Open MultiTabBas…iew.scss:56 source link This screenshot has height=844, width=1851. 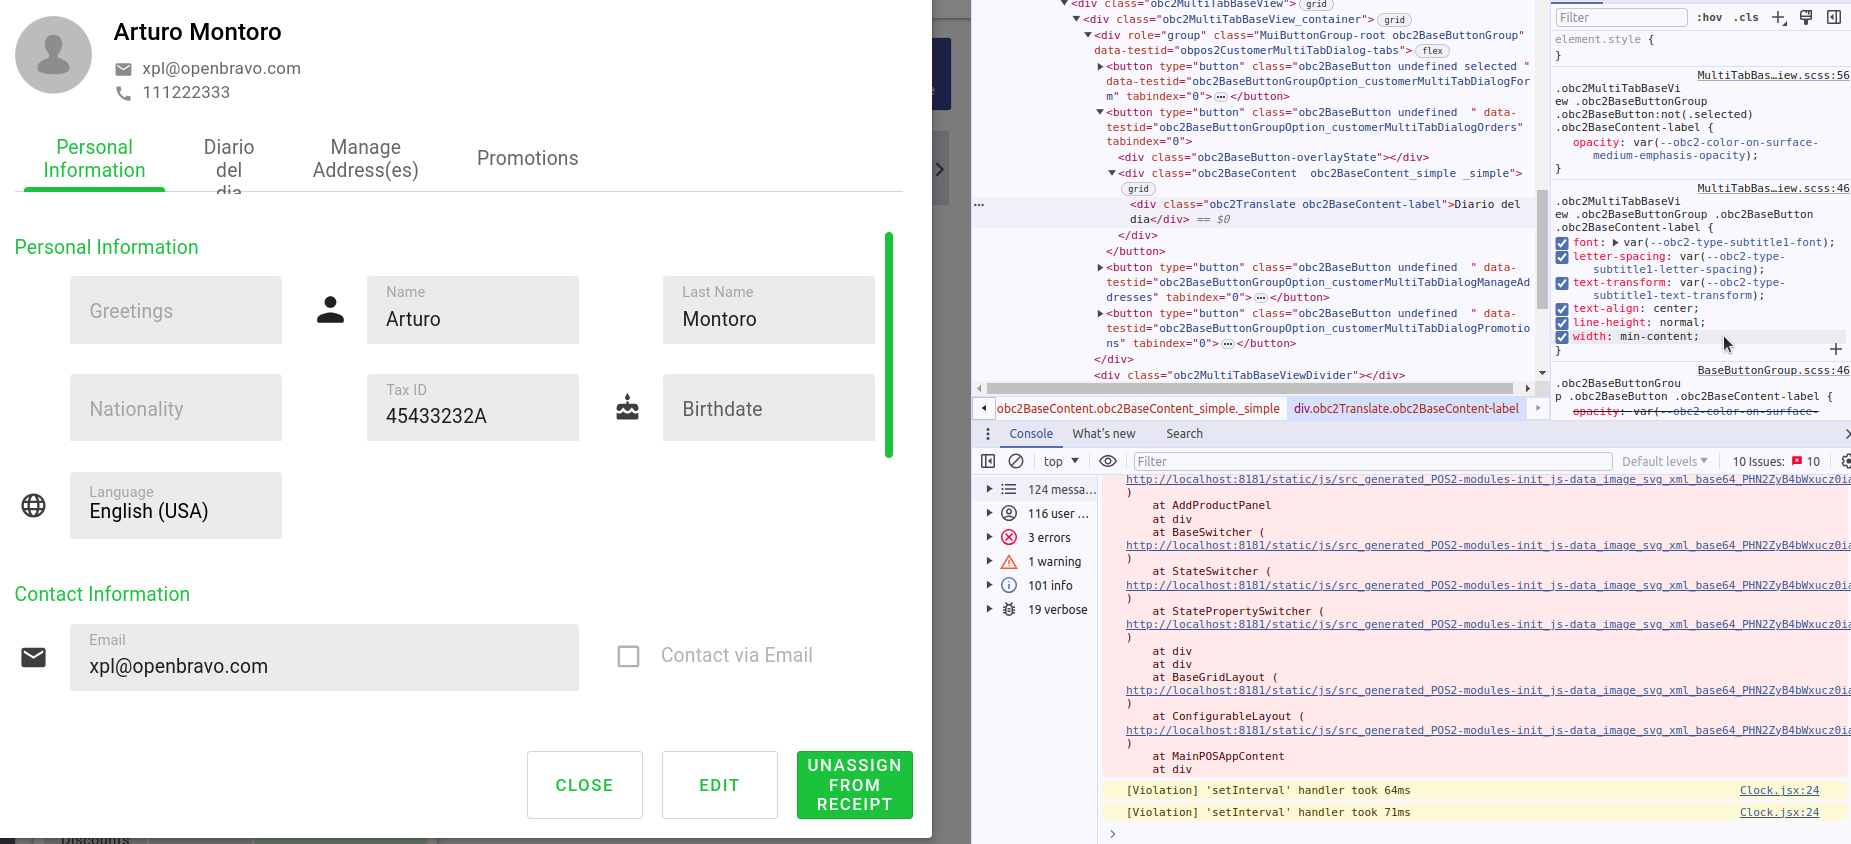coord(1773,75)
